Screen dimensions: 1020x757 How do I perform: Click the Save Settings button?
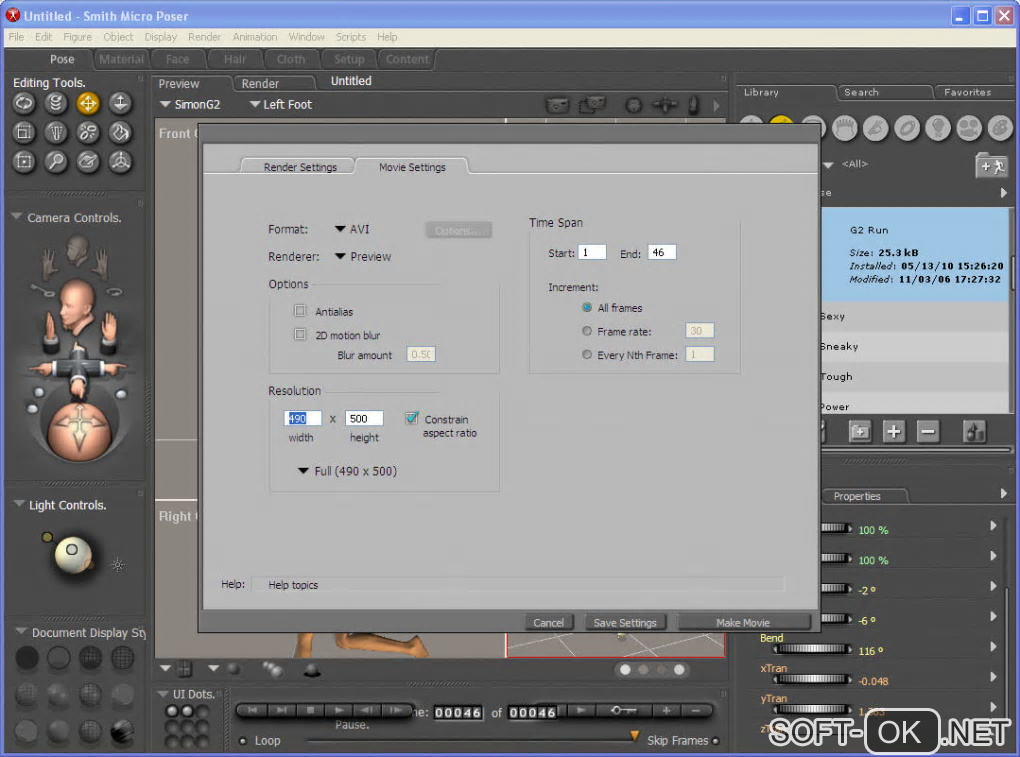(x=625, y=622)
